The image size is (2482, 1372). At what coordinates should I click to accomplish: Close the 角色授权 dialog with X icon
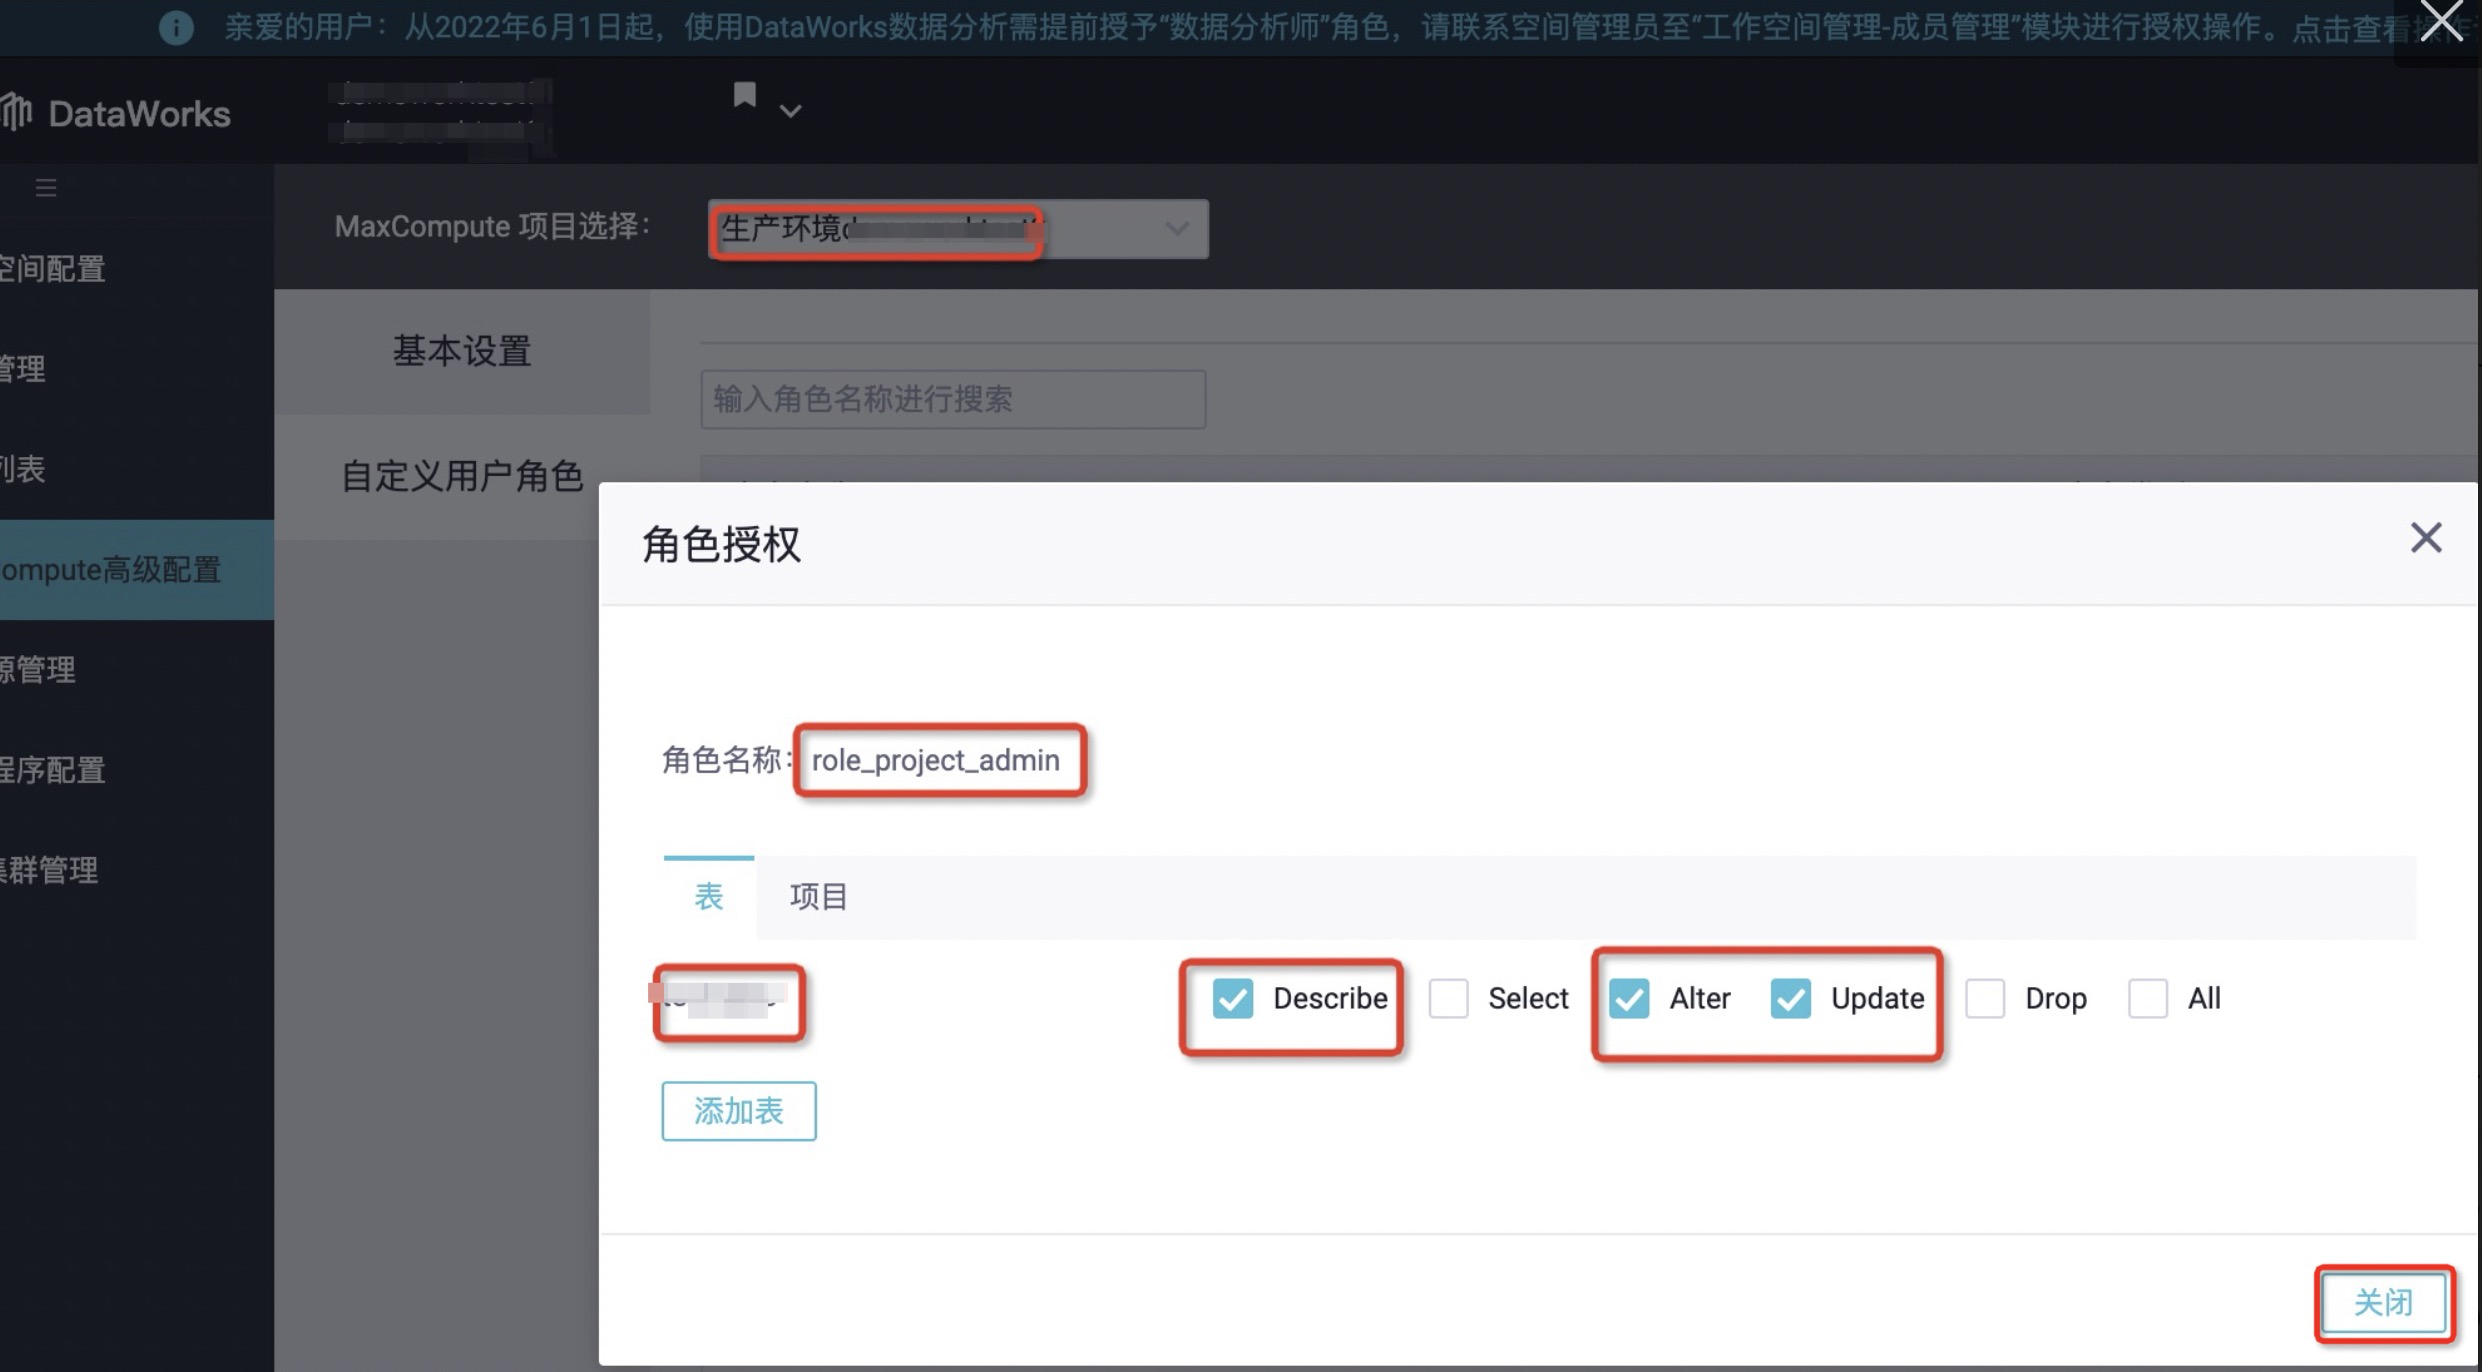(x=2425, y=538)
